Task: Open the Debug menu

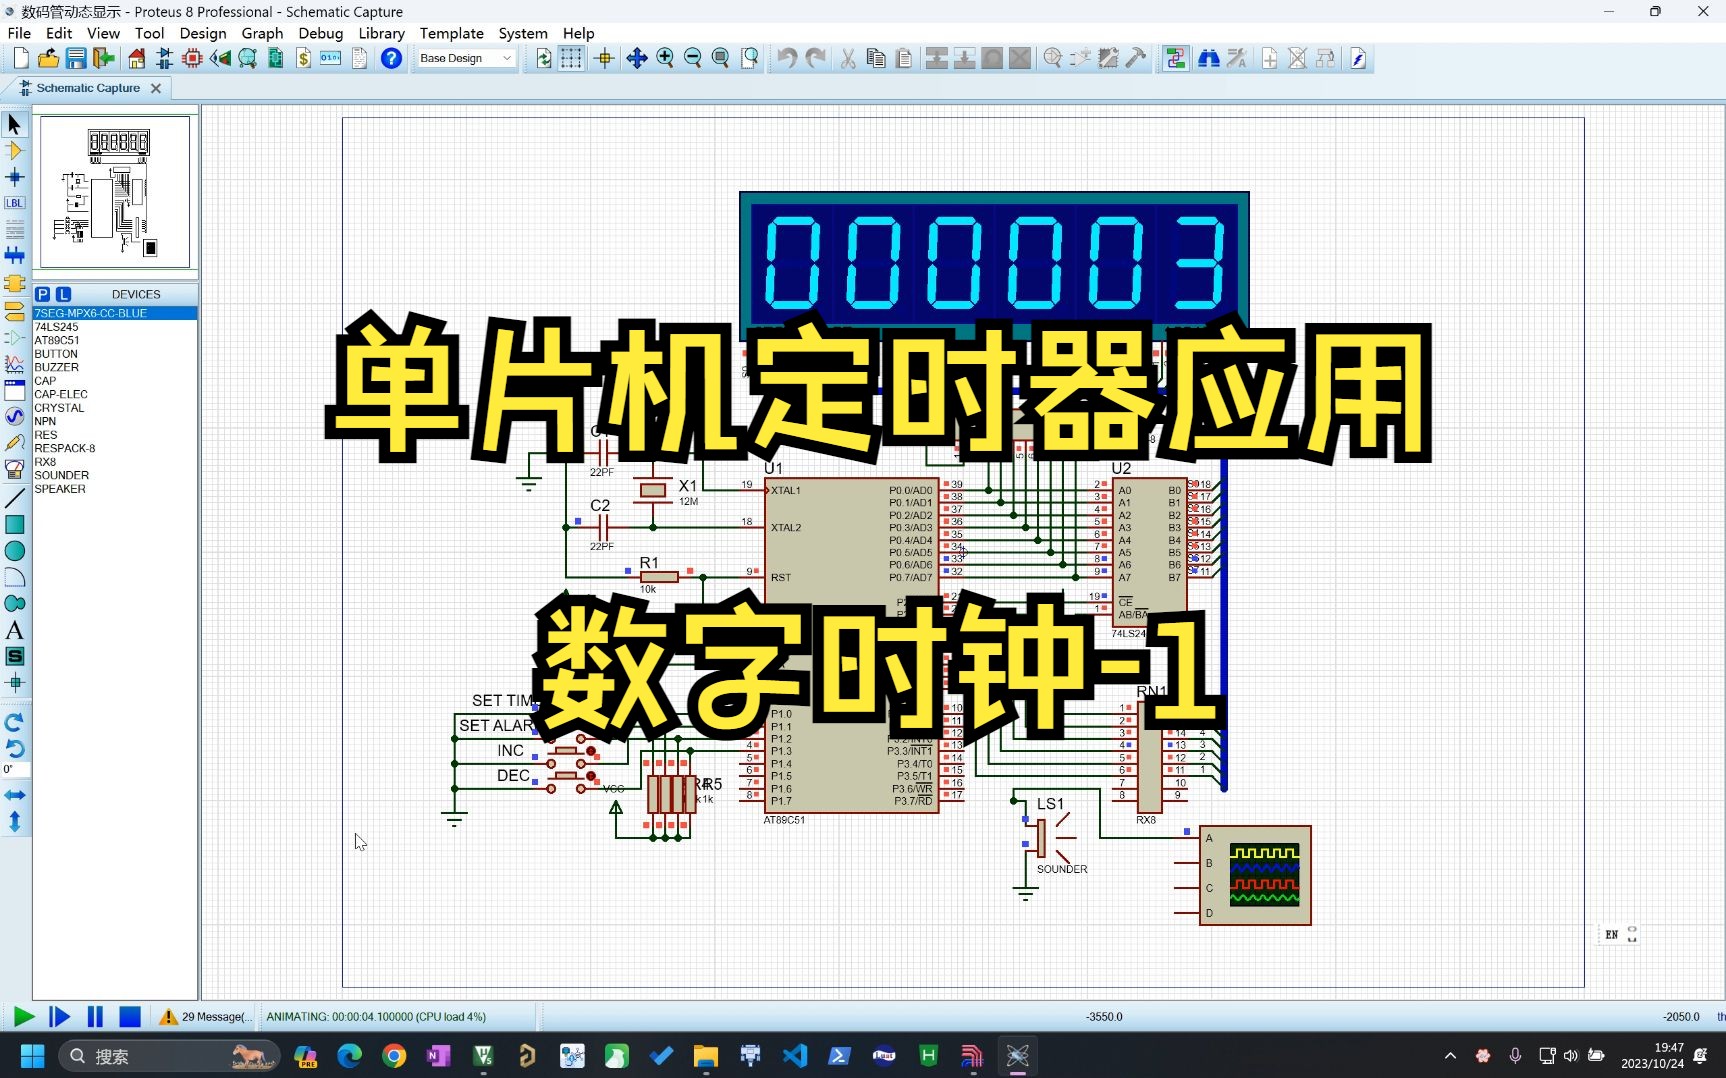Action: pyautogui.click(x=320, y=33)
